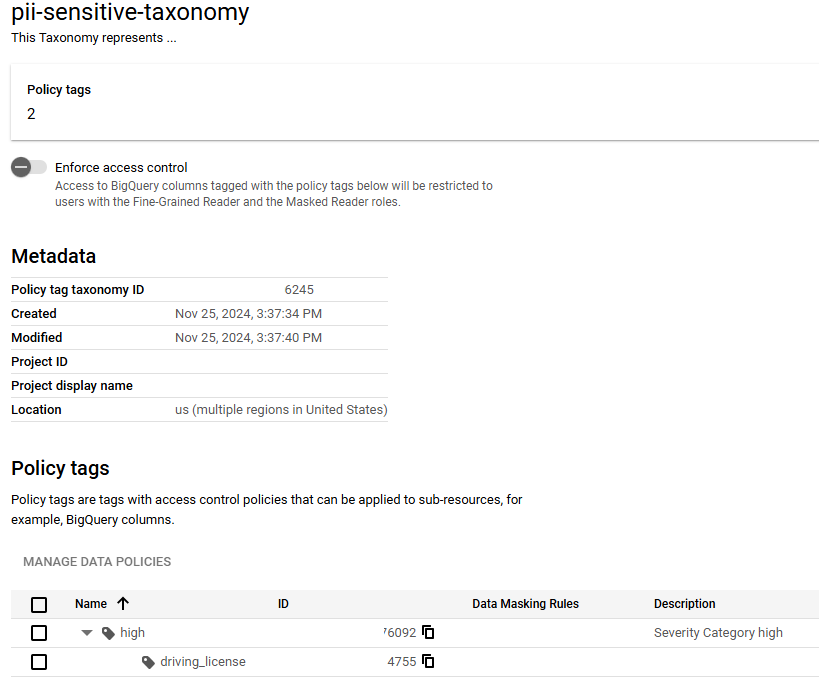
Task: Click the Description column header
Action: click(684, 604)
